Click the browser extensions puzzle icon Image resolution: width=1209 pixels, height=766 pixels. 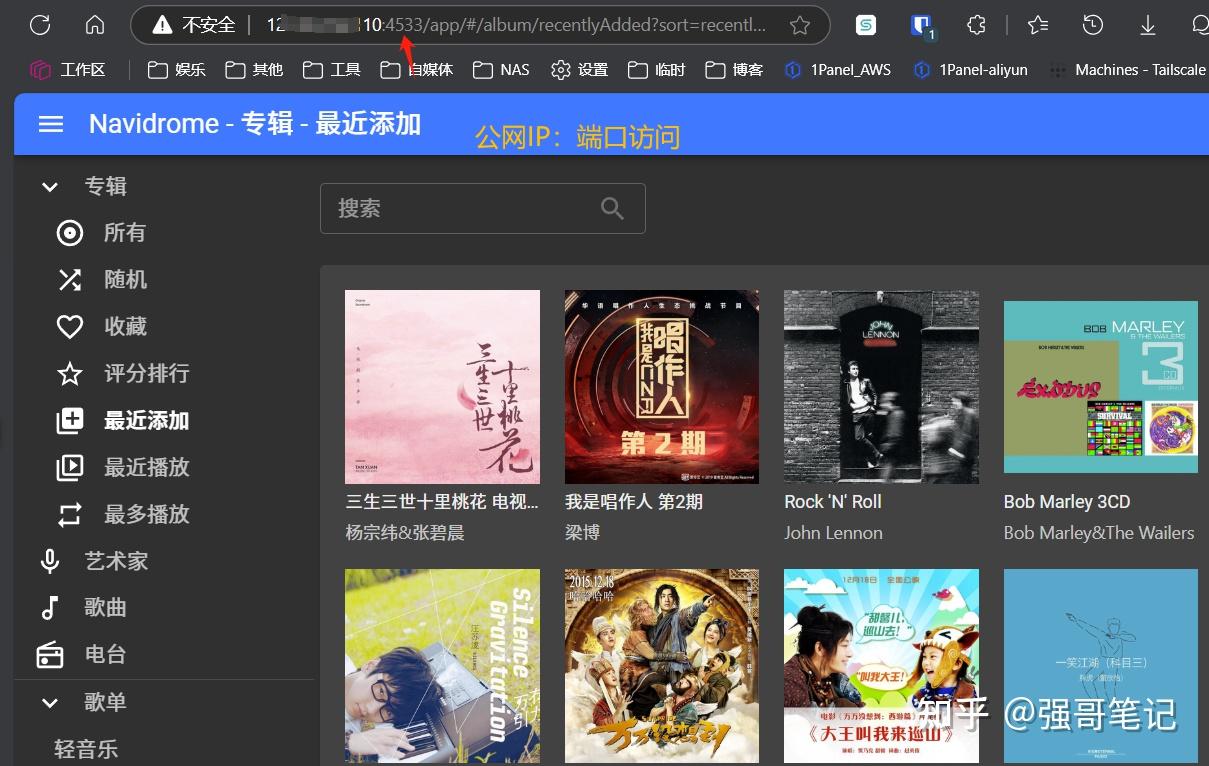(977, 24)
